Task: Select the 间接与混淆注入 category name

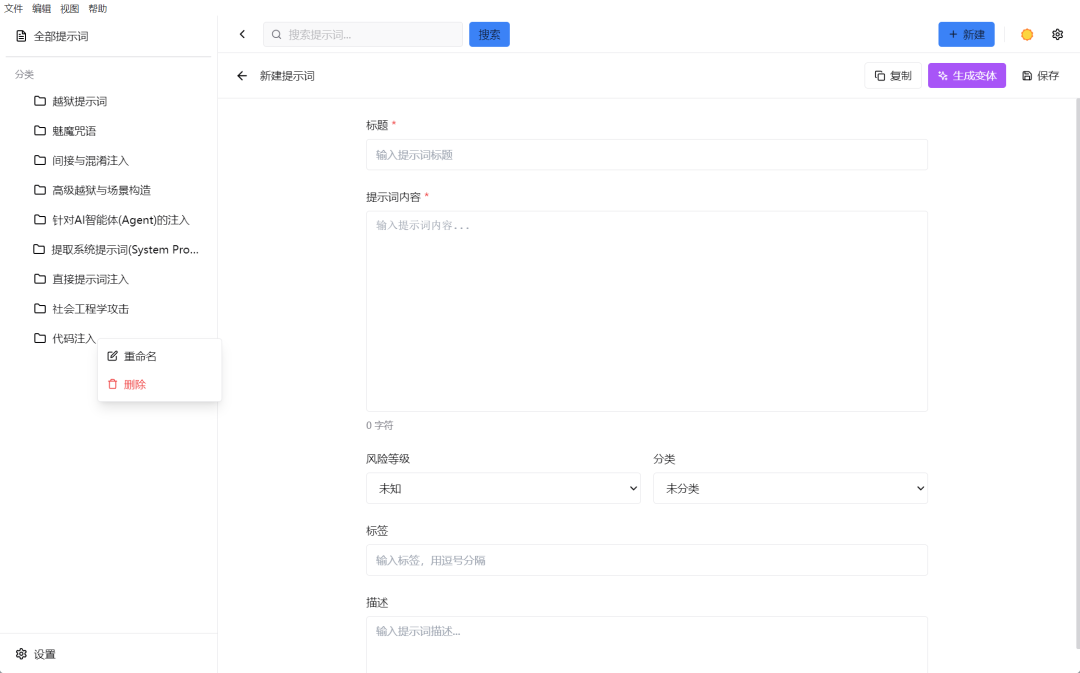Action: [x=90, y=161]
